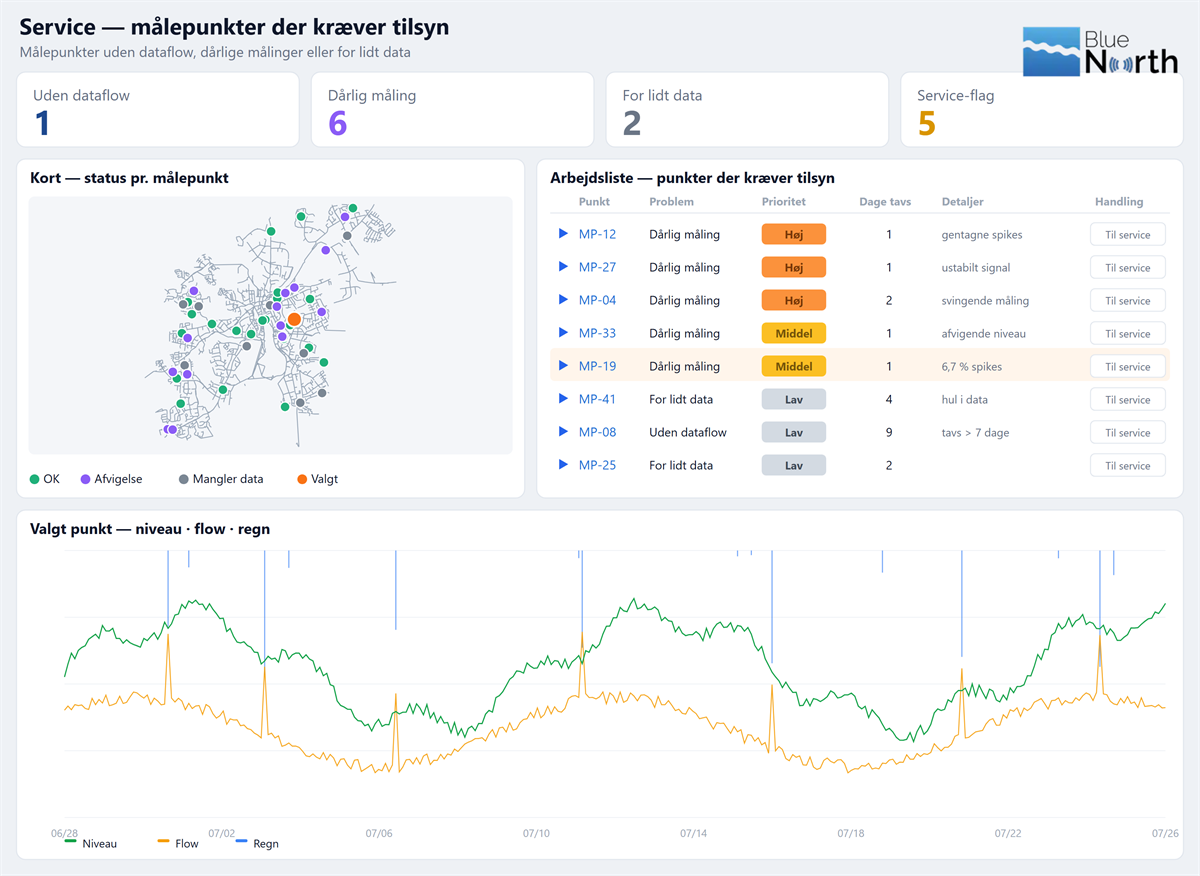Screen dimensions: 1200x876
Task: Open the MP-12 link
Action: 597,235
